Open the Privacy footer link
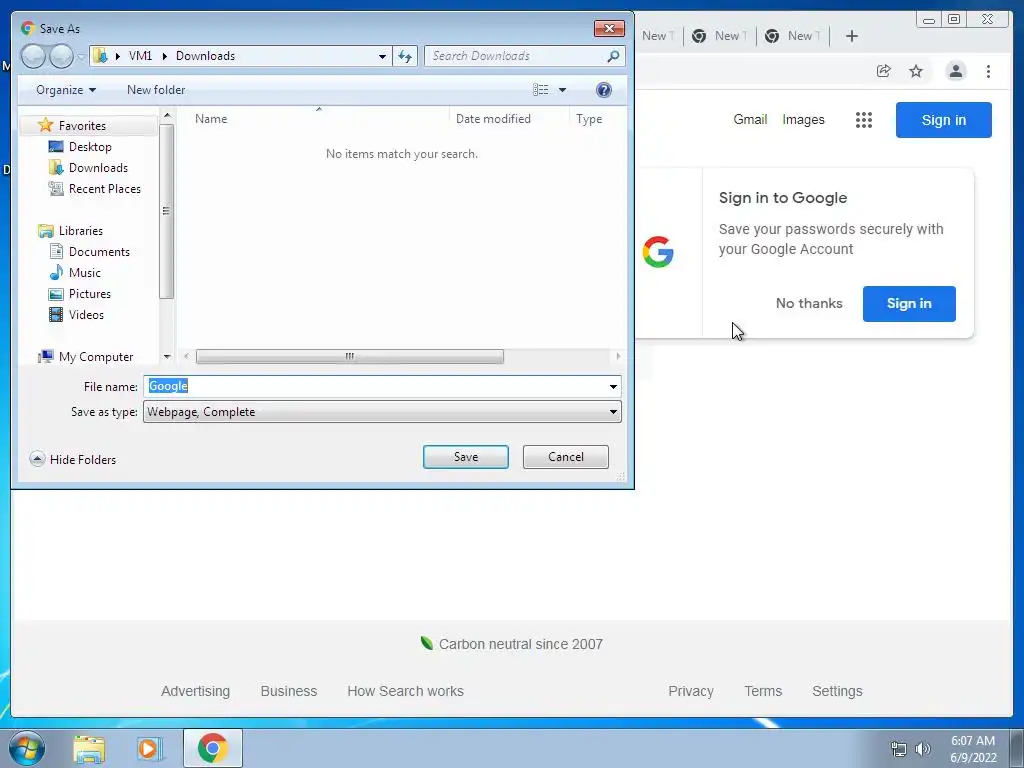 [691, 691]
